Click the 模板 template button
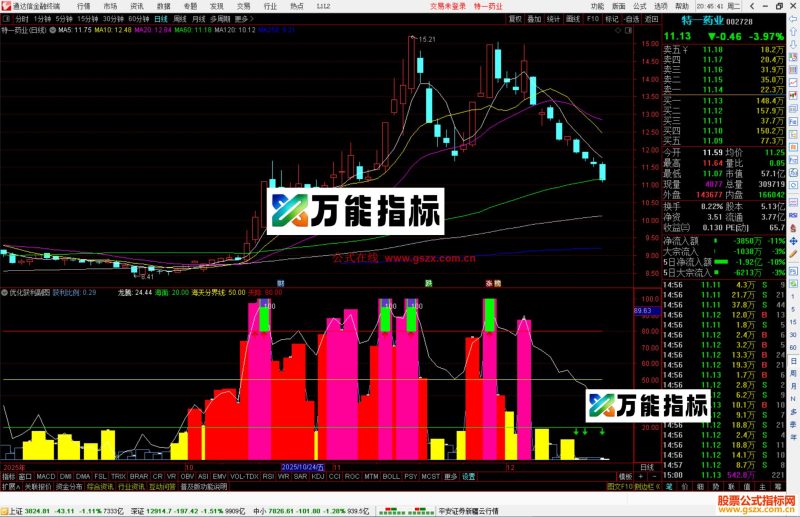The height and width of the screenshot is (517, 800). [624, 476]
